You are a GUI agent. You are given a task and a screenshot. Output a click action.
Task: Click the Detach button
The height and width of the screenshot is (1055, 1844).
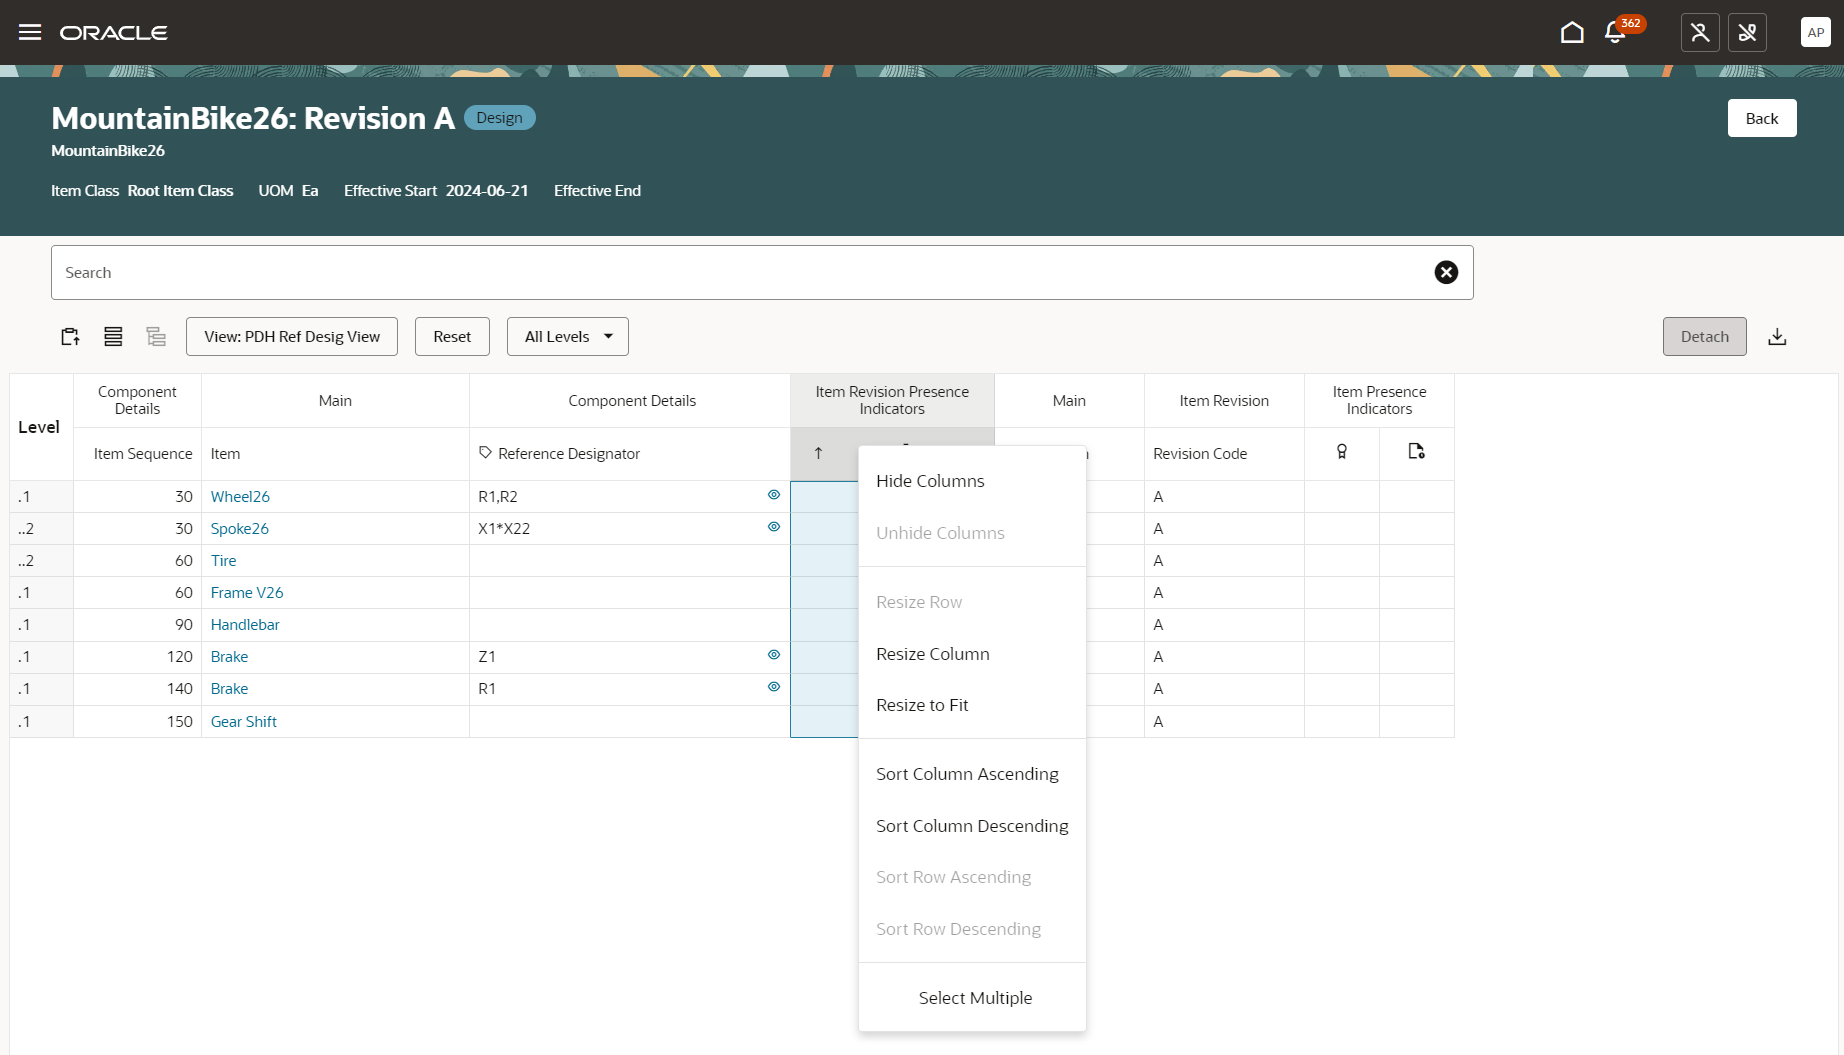pyautogui.click(x=1705, y=337)
